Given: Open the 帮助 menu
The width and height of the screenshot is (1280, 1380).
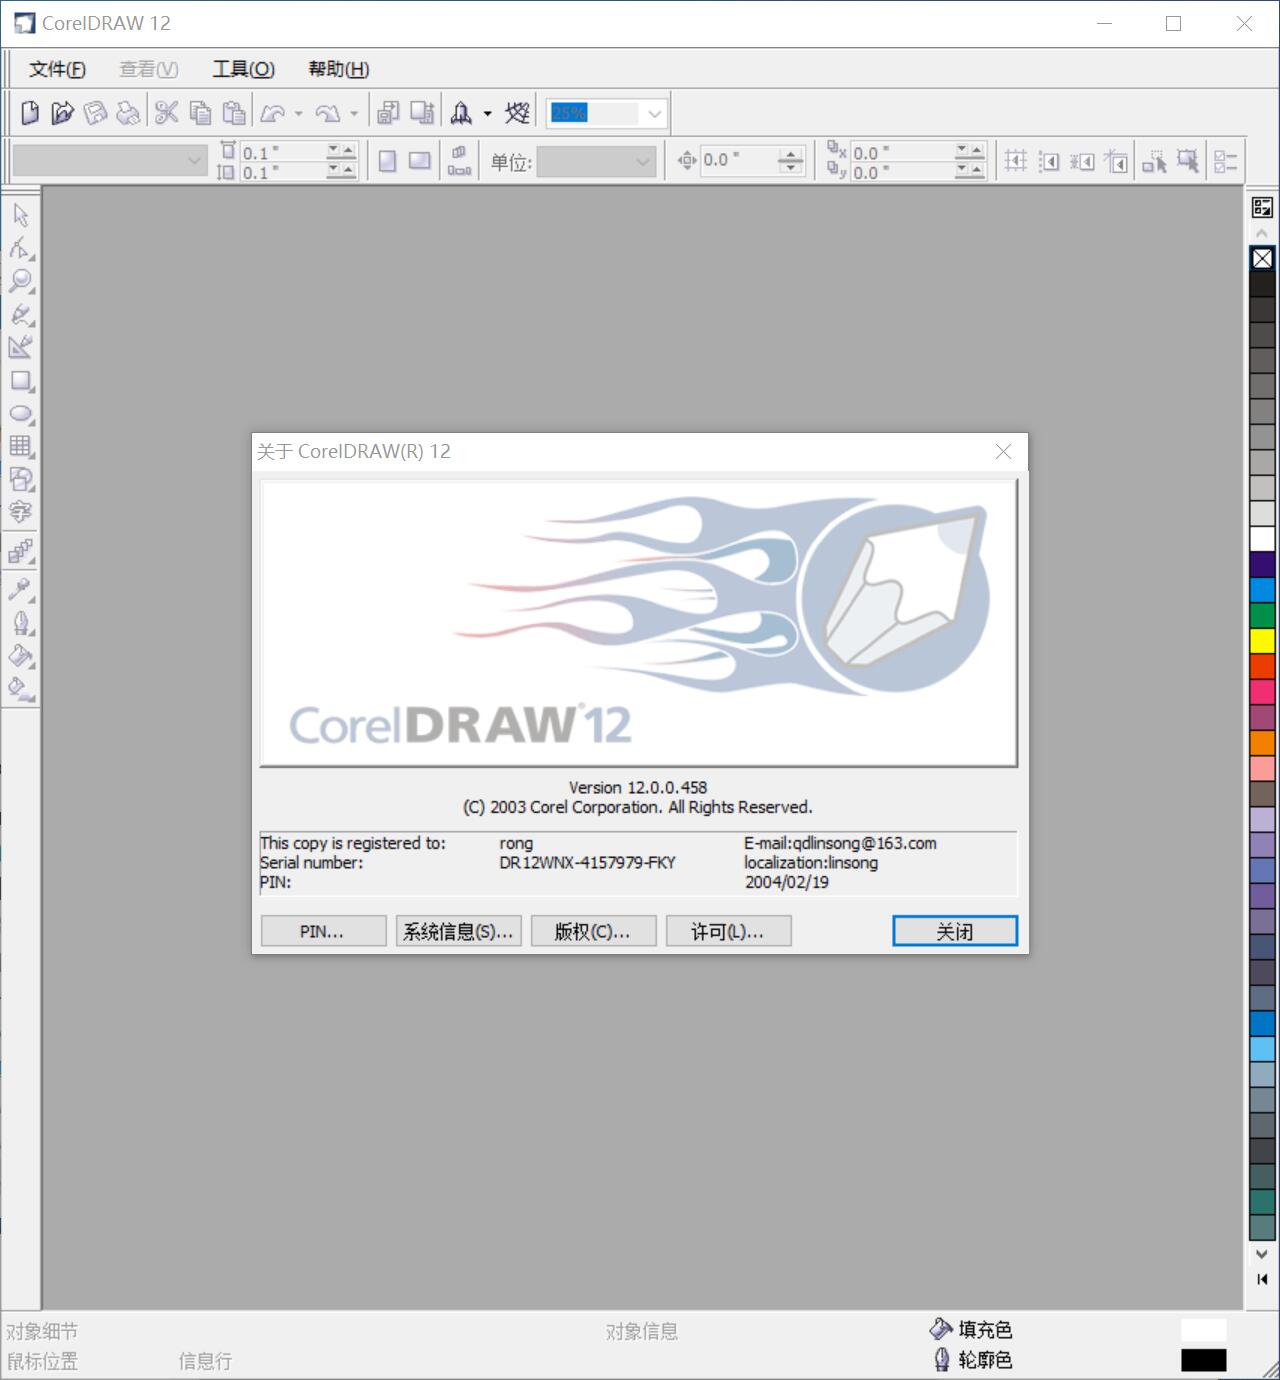Looking at the screenshot, I should point(338,69).
